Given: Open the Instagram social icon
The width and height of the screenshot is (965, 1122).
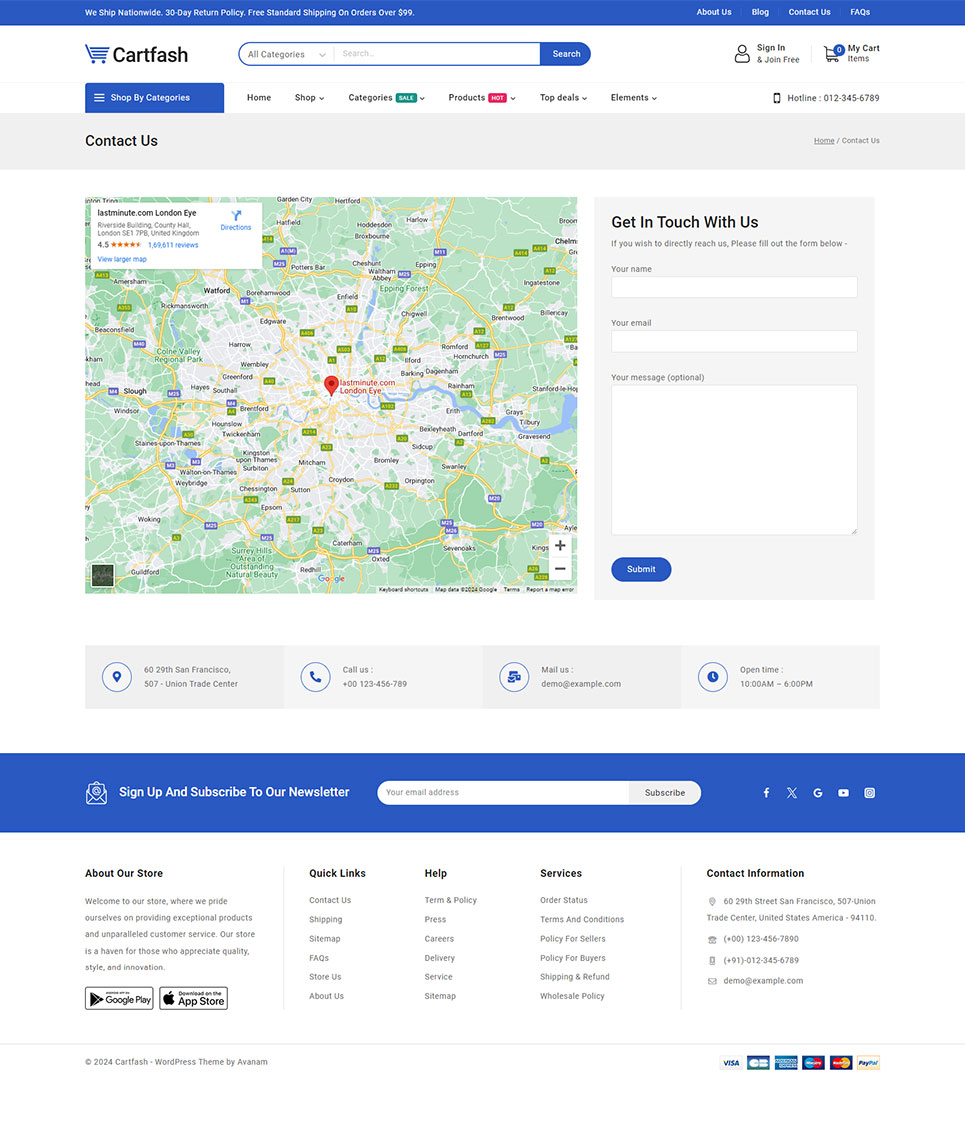Looking at the screenshot, I should pyautogui.click(x=869, y=793).
